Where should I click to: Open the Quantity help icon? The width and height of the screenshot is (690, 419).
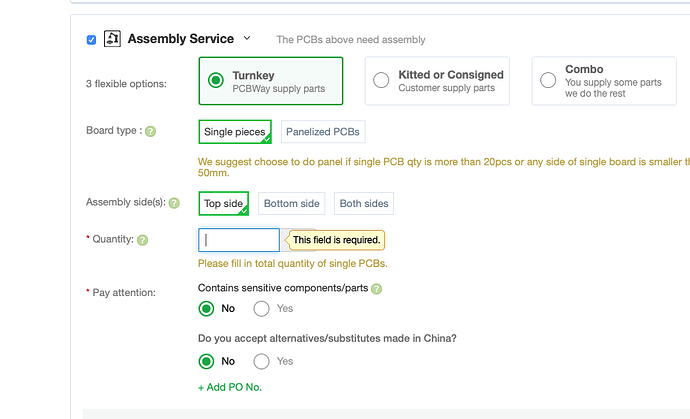coord(143,240)
